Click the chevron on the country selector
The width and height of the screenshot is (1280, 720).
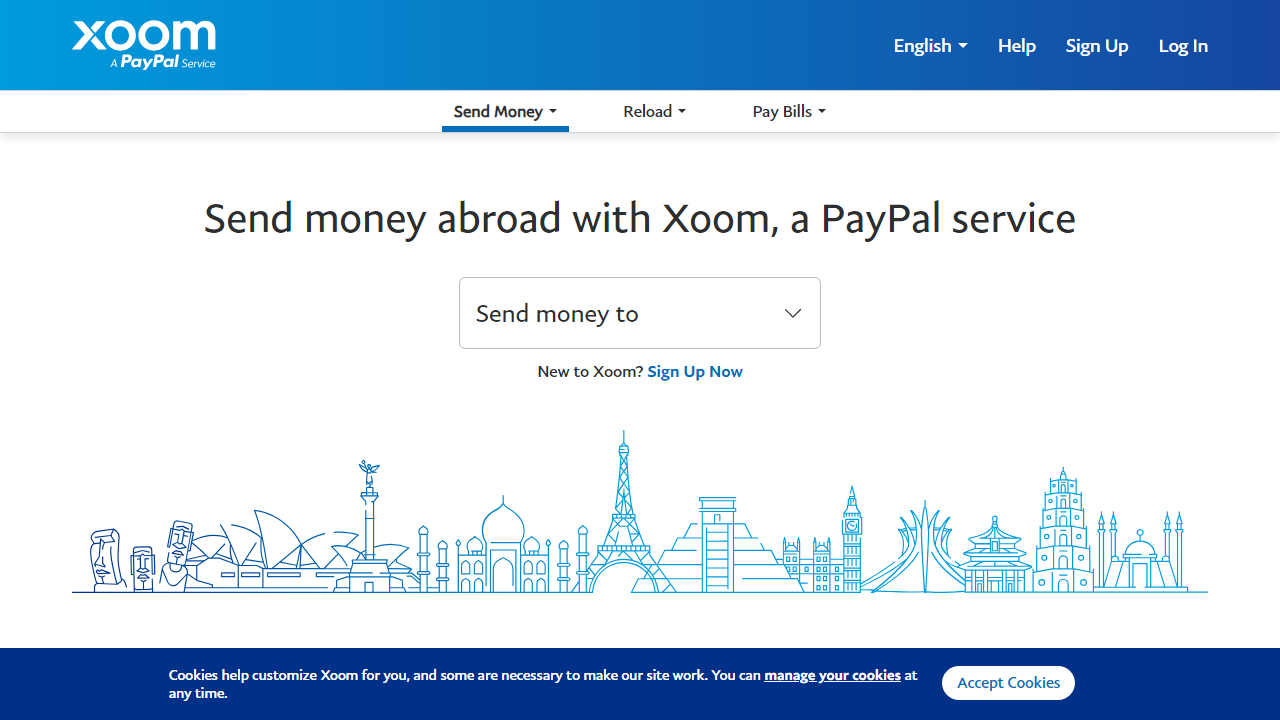(x=792, y=313)
